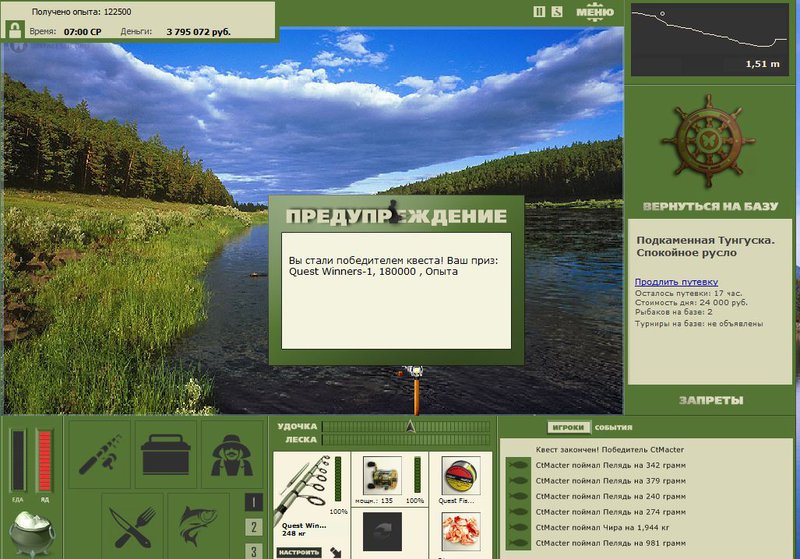Click the reel durability gauge
The height and width of the screenshot is (559, 800).
click(x=417, y=475)
